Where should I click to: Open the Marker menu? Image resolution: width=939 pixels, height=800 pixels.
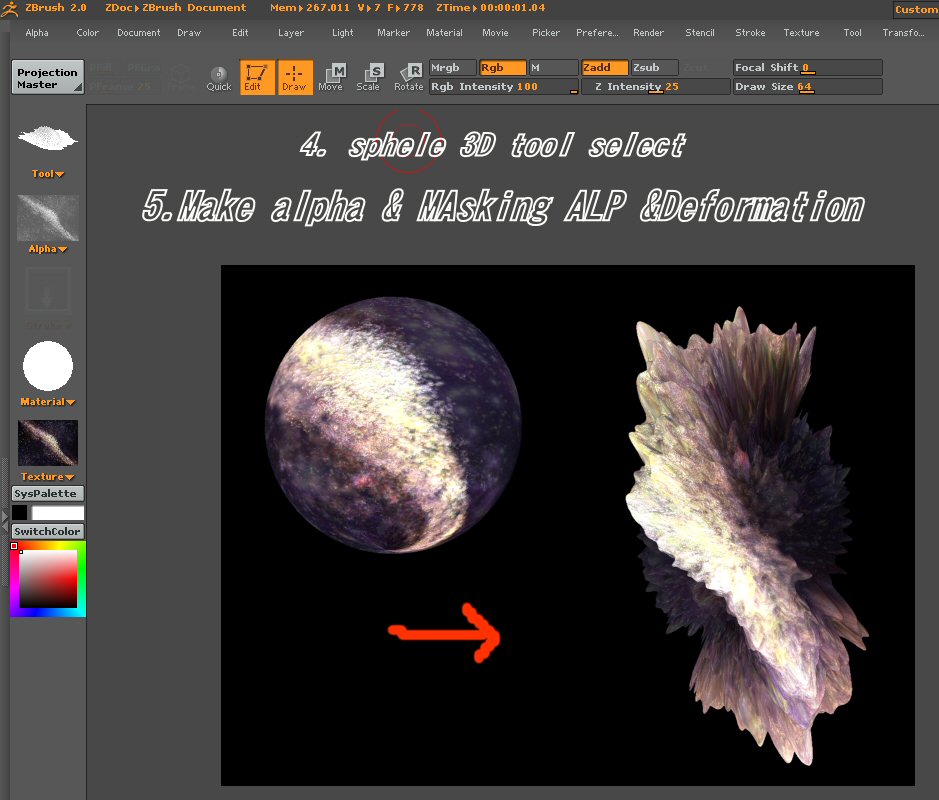coord(393,33)
